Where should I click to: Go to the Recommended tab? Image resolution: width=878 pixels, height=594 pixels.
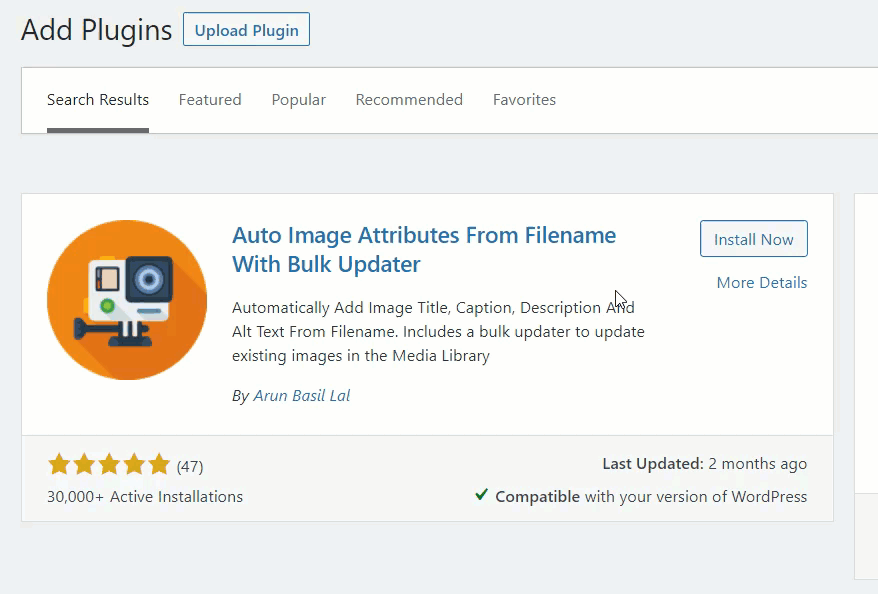pyautogui.click(x=409, y=100)
